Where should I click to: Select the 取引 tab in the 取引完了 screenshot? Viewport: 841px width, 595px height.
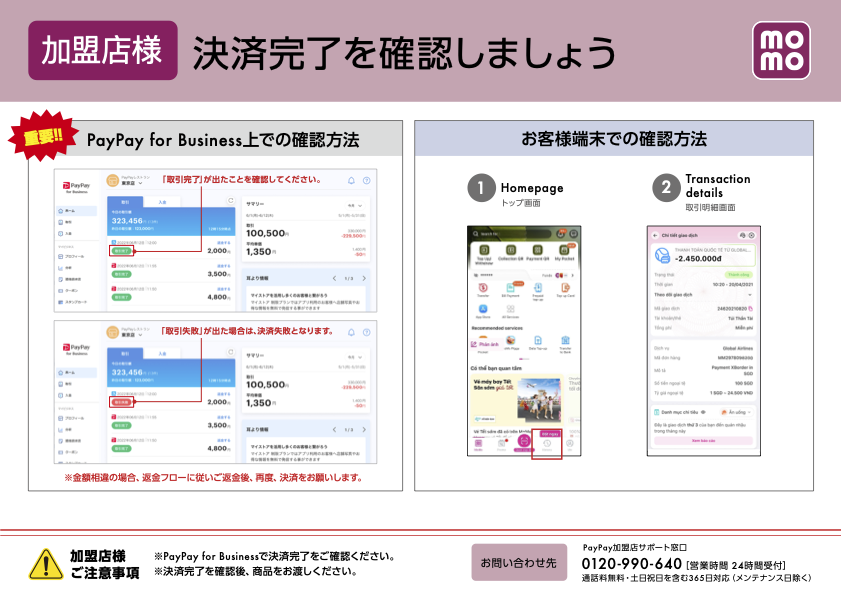[x=125, y=202]
